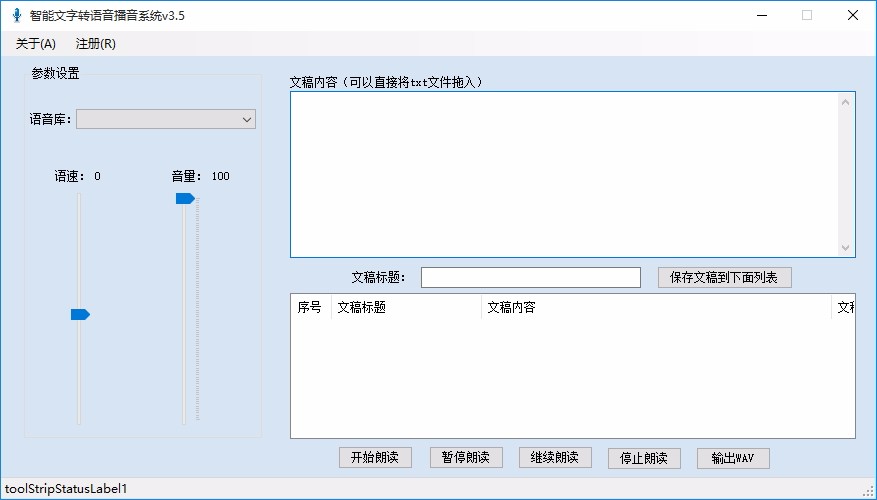The height and width of the screenshot is (500, 877).
Task: Click the 音量 value label 100
Action: [x=220, y=176]
